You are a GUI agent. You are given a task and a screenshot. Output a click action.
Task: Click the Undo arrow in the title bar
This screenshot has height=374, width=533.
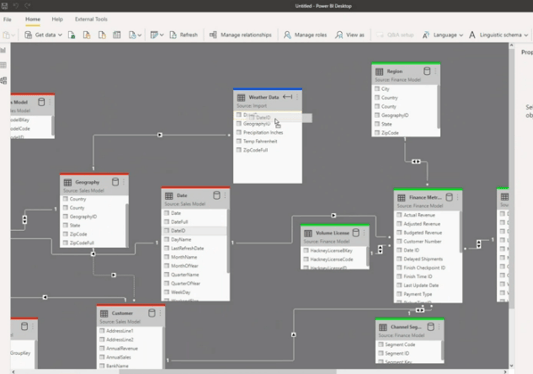pos(16,5)
